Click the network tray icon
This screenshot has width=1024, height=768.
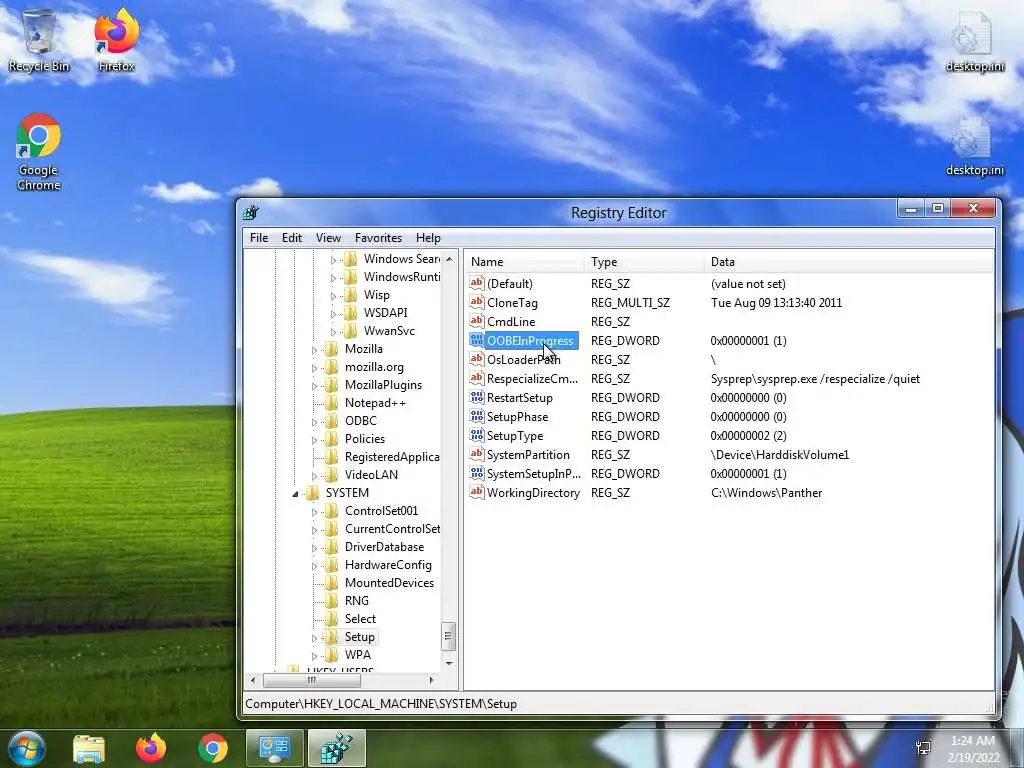point(923,748)
